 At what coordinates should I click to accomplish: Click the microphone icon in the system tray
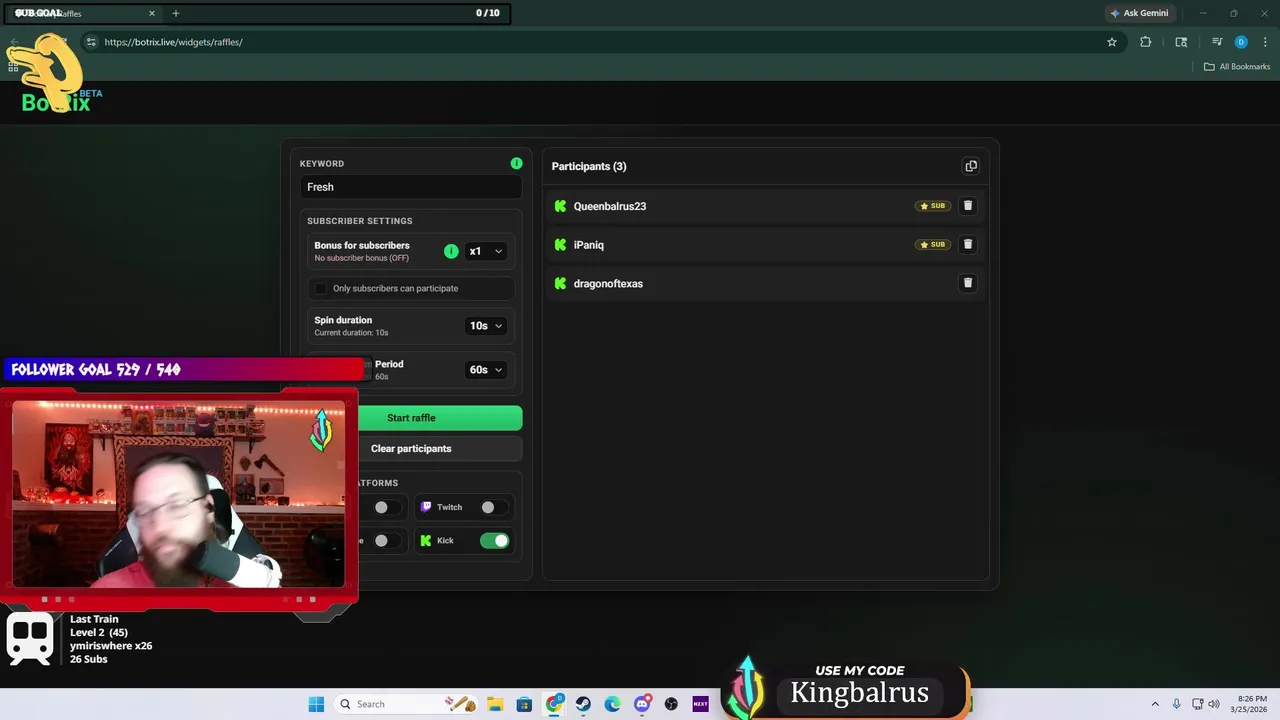(x=1176, y=704)
